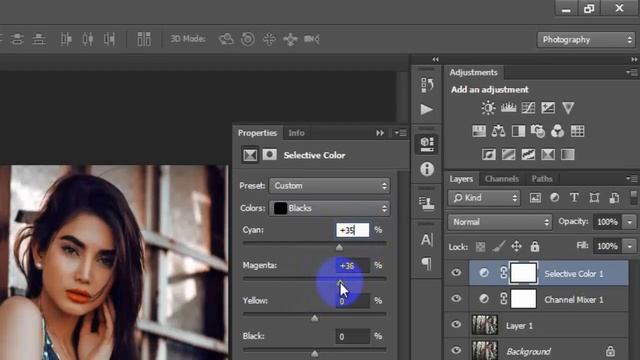Add an Invert adjustment
This screenshot has width=640, height=360.
click(489, 154)
